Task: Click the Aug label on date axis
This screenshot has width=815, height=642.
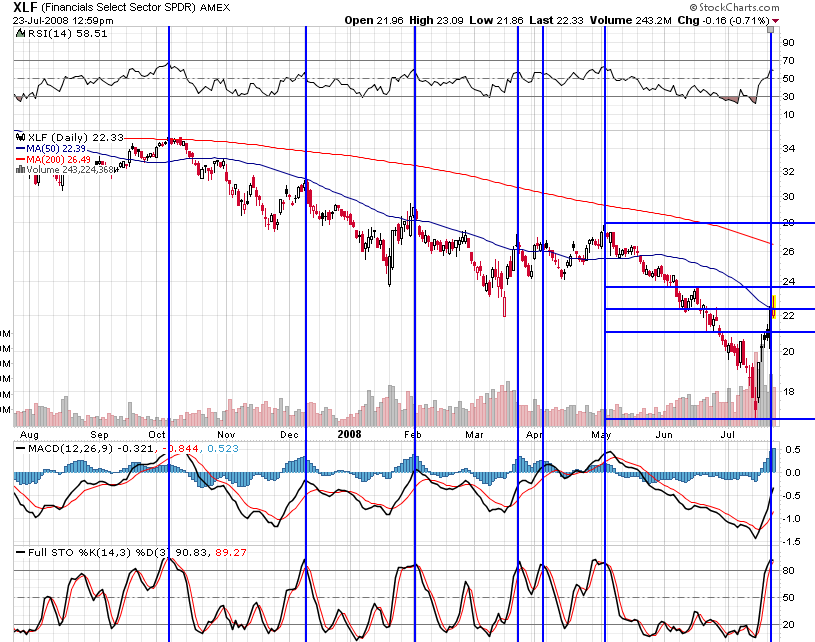Action: [x=29, y=435]
